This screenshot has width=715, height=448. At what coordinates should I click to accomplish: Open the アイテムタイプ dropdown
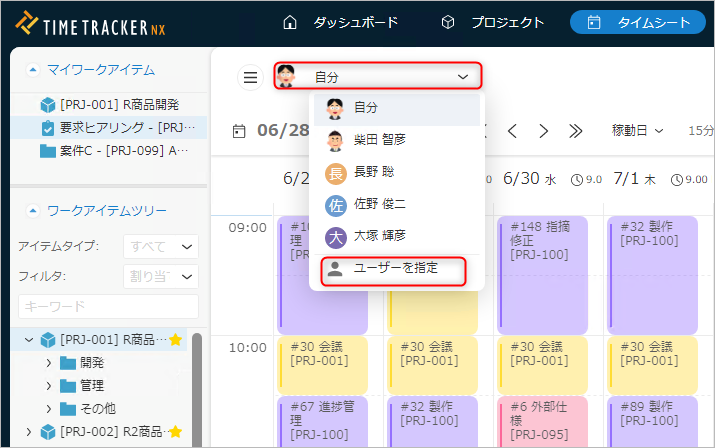[160, 247]
